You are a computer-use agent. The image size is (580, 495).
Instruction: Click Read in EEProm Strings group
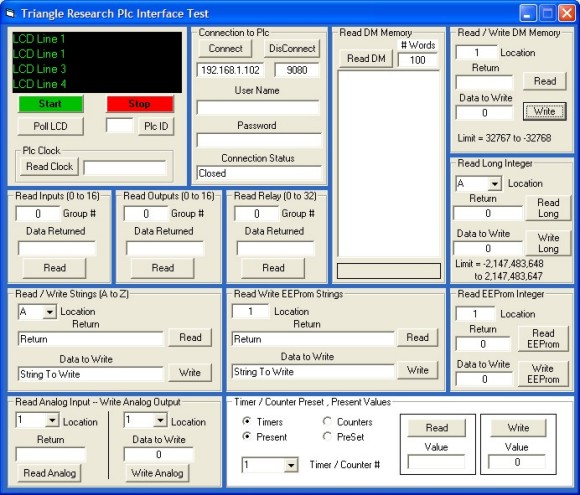pyautogui.click(x=417, y=337)
